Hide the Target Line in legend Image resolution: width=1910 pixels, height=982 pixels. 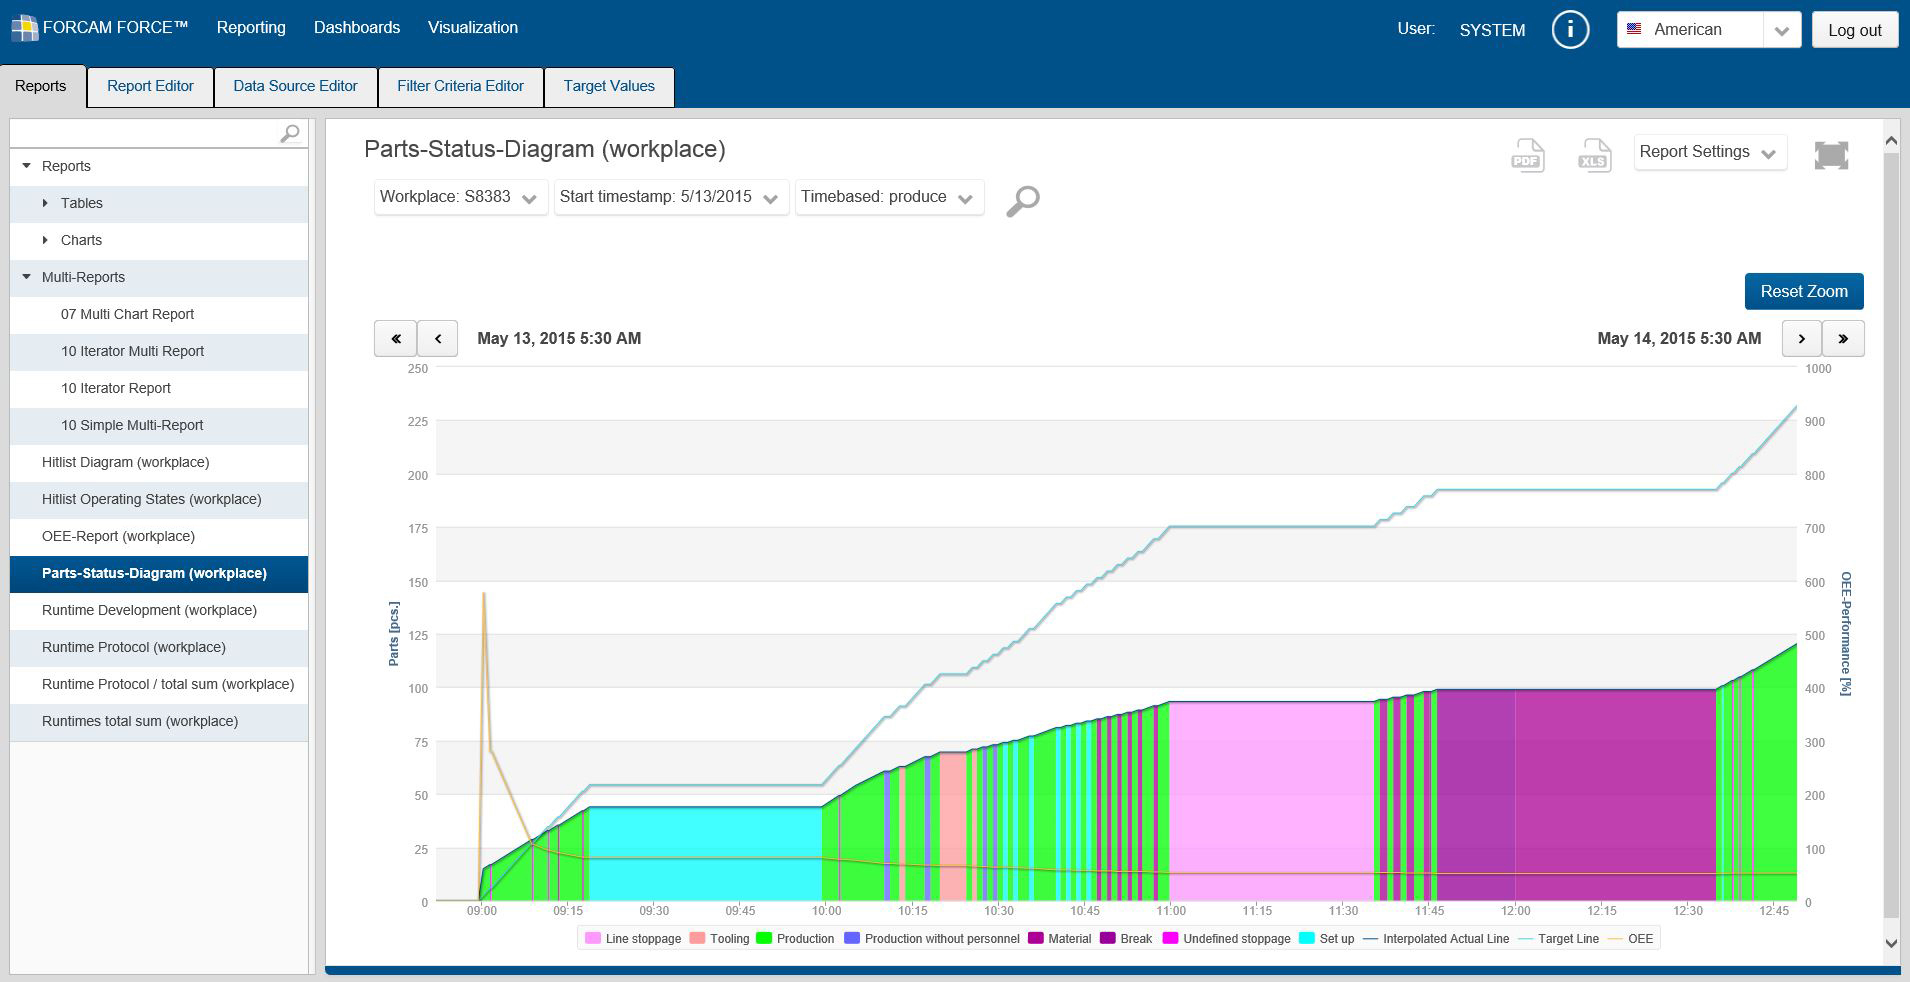1567,938
